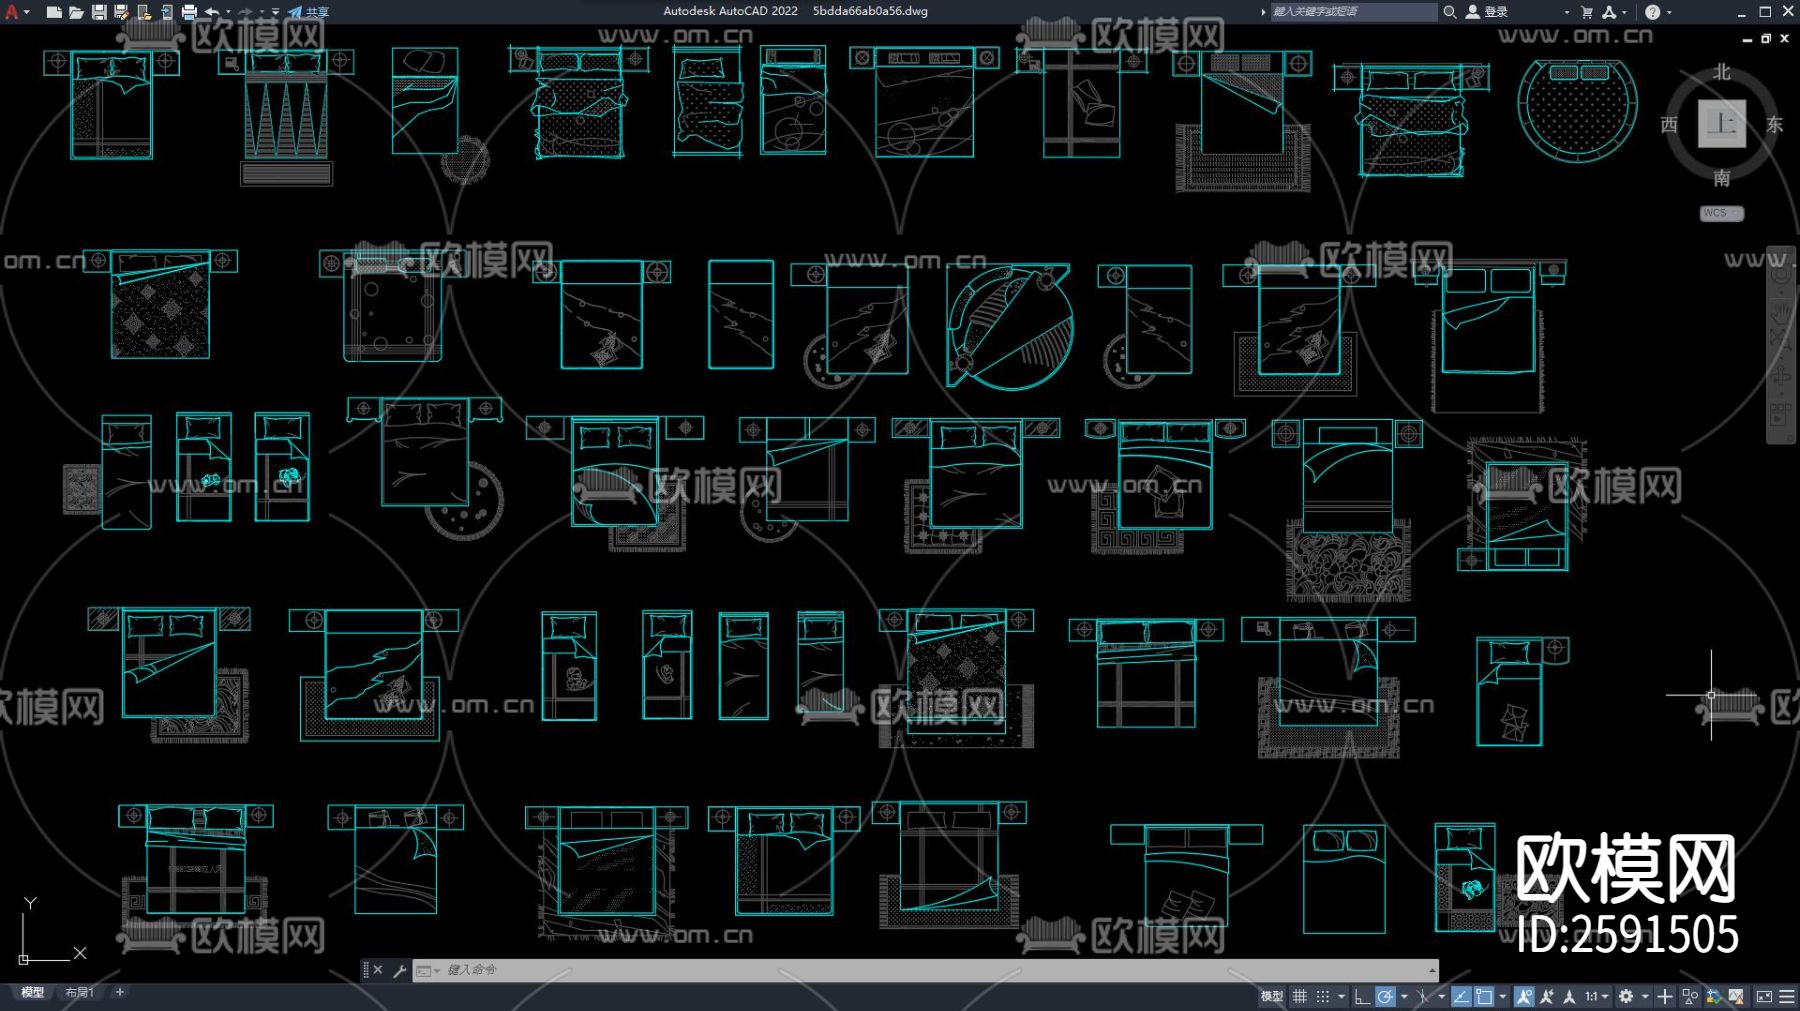The height and width of the screenshot is (1011, 1800).
Task: Open the redo history dropdown arrow
Action: (x=262, y=12)
